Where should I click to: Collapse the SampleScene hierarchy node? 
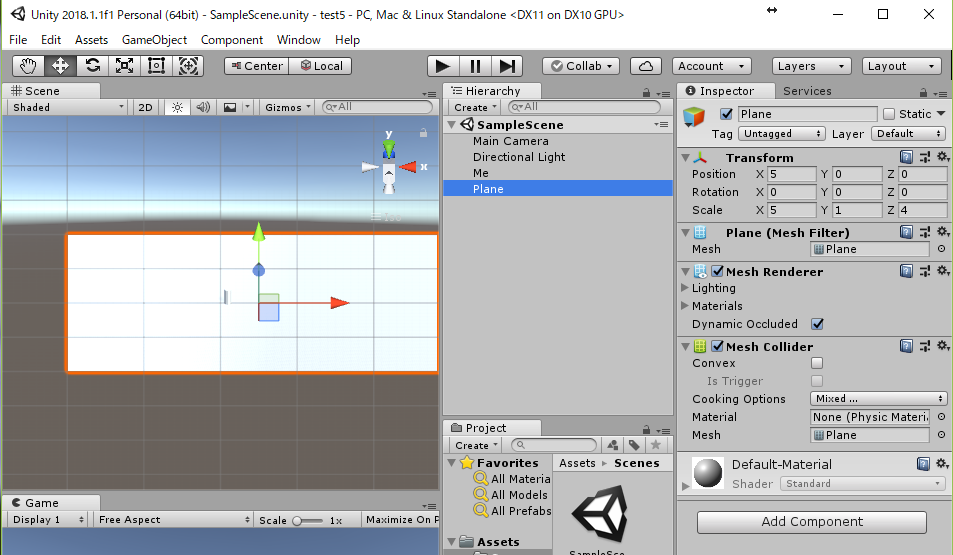452,125
